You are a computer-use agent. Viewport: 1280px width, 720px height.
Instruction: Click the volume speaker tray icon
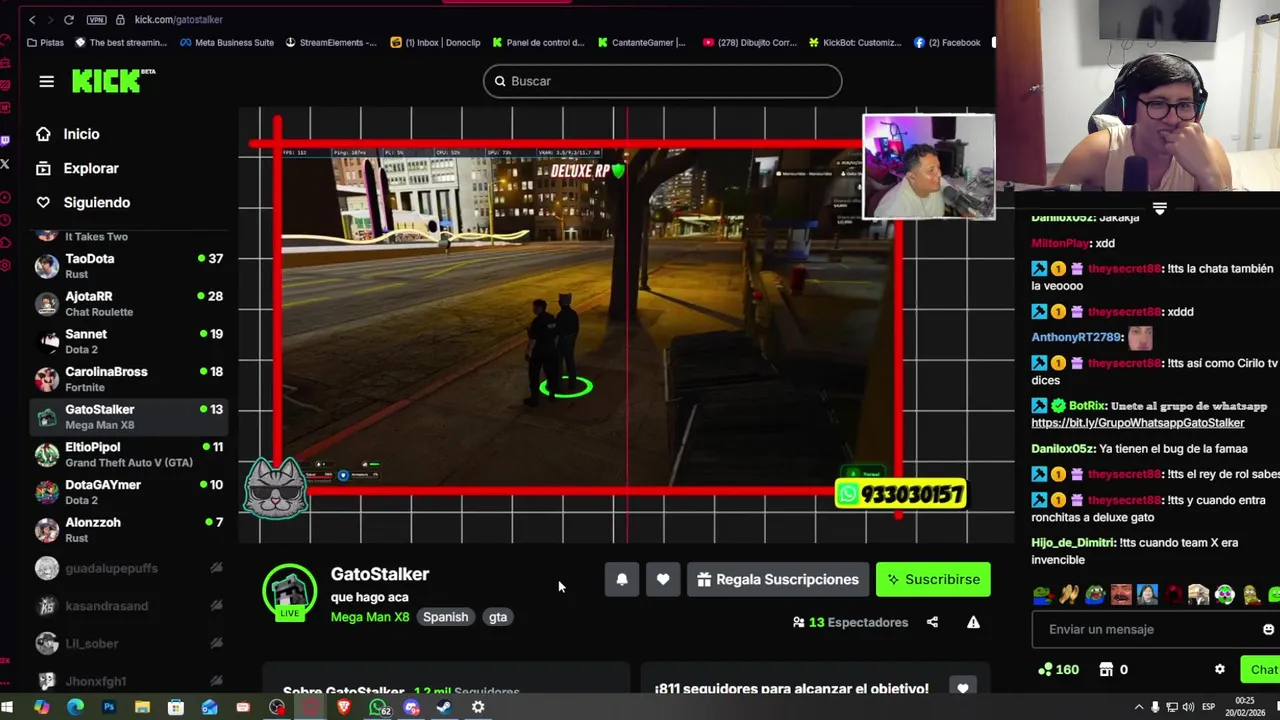click(1189, 707)
